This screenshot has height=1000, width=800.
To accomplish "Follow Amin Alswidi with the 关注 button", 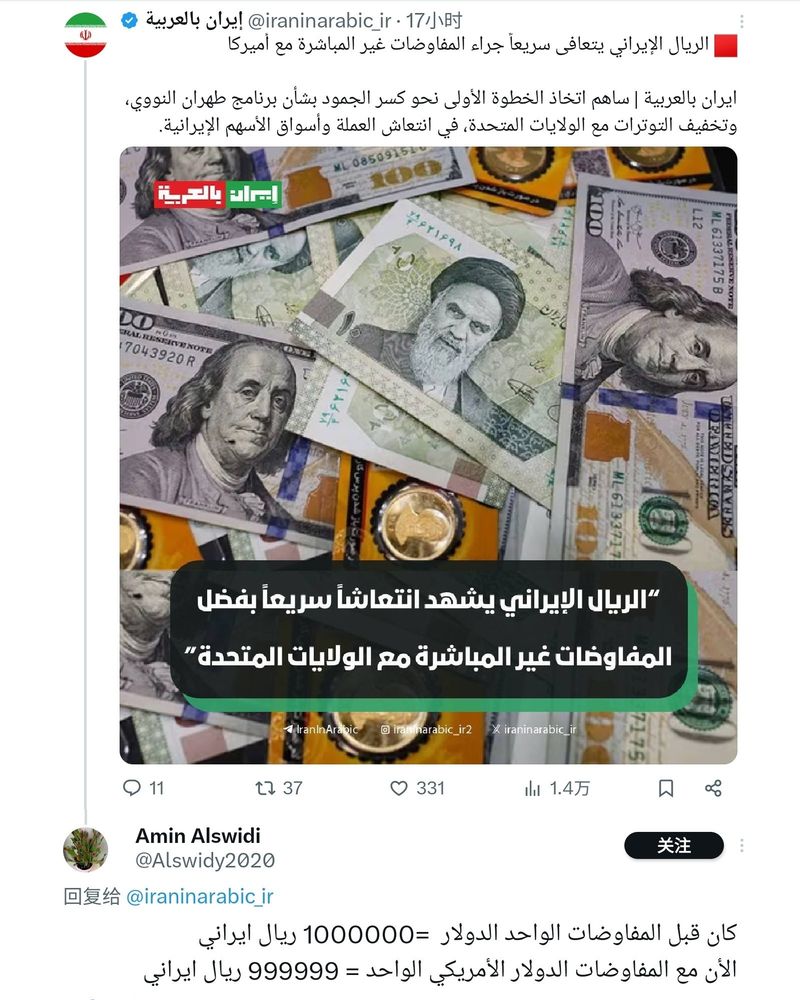I will (x=674, y=846).
